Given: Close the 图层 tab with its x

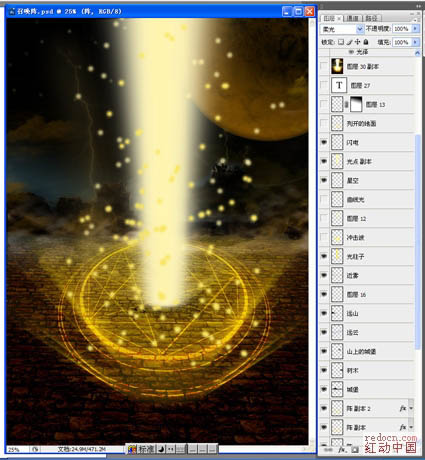Looking at the screenshot, I should click(x=339, y=19).
